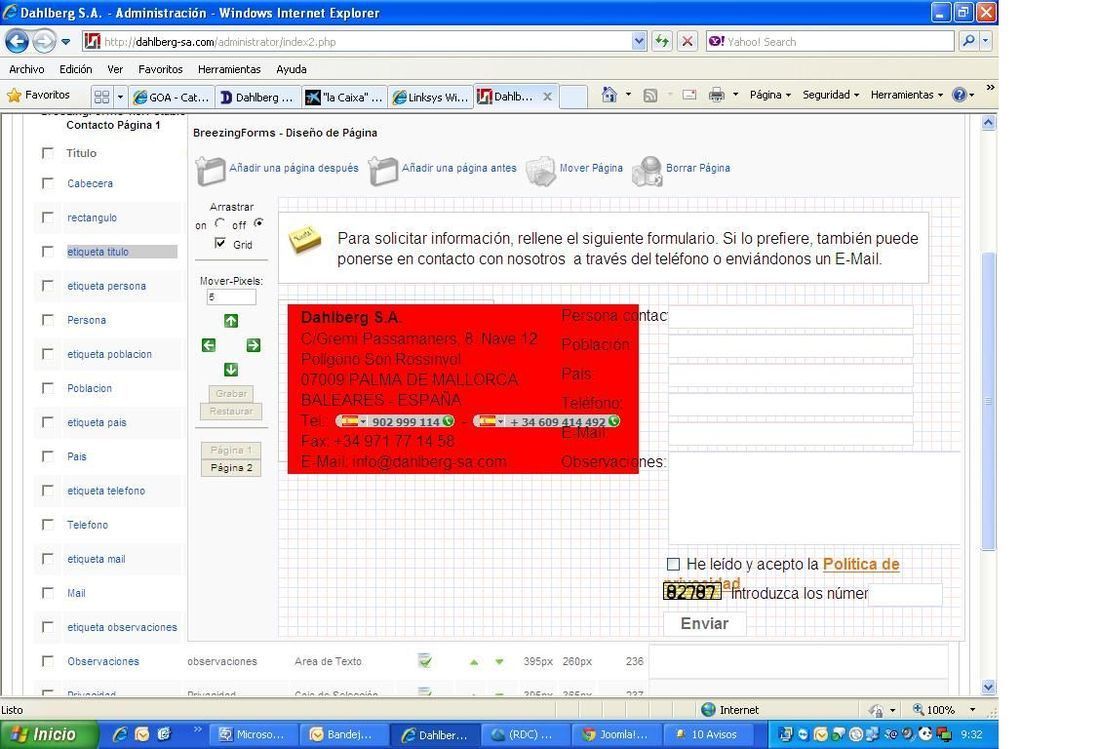Click the Borrar Página icon
The height and width of the screenshot is (749, 1100).
(648, 170)
